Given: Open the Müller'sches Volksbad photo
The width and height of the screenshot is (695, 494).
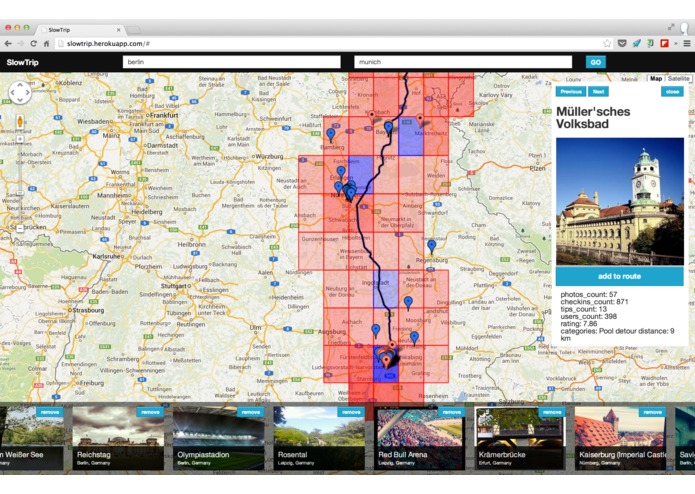Looking at the screenshot, I should (x=620, y=202).
